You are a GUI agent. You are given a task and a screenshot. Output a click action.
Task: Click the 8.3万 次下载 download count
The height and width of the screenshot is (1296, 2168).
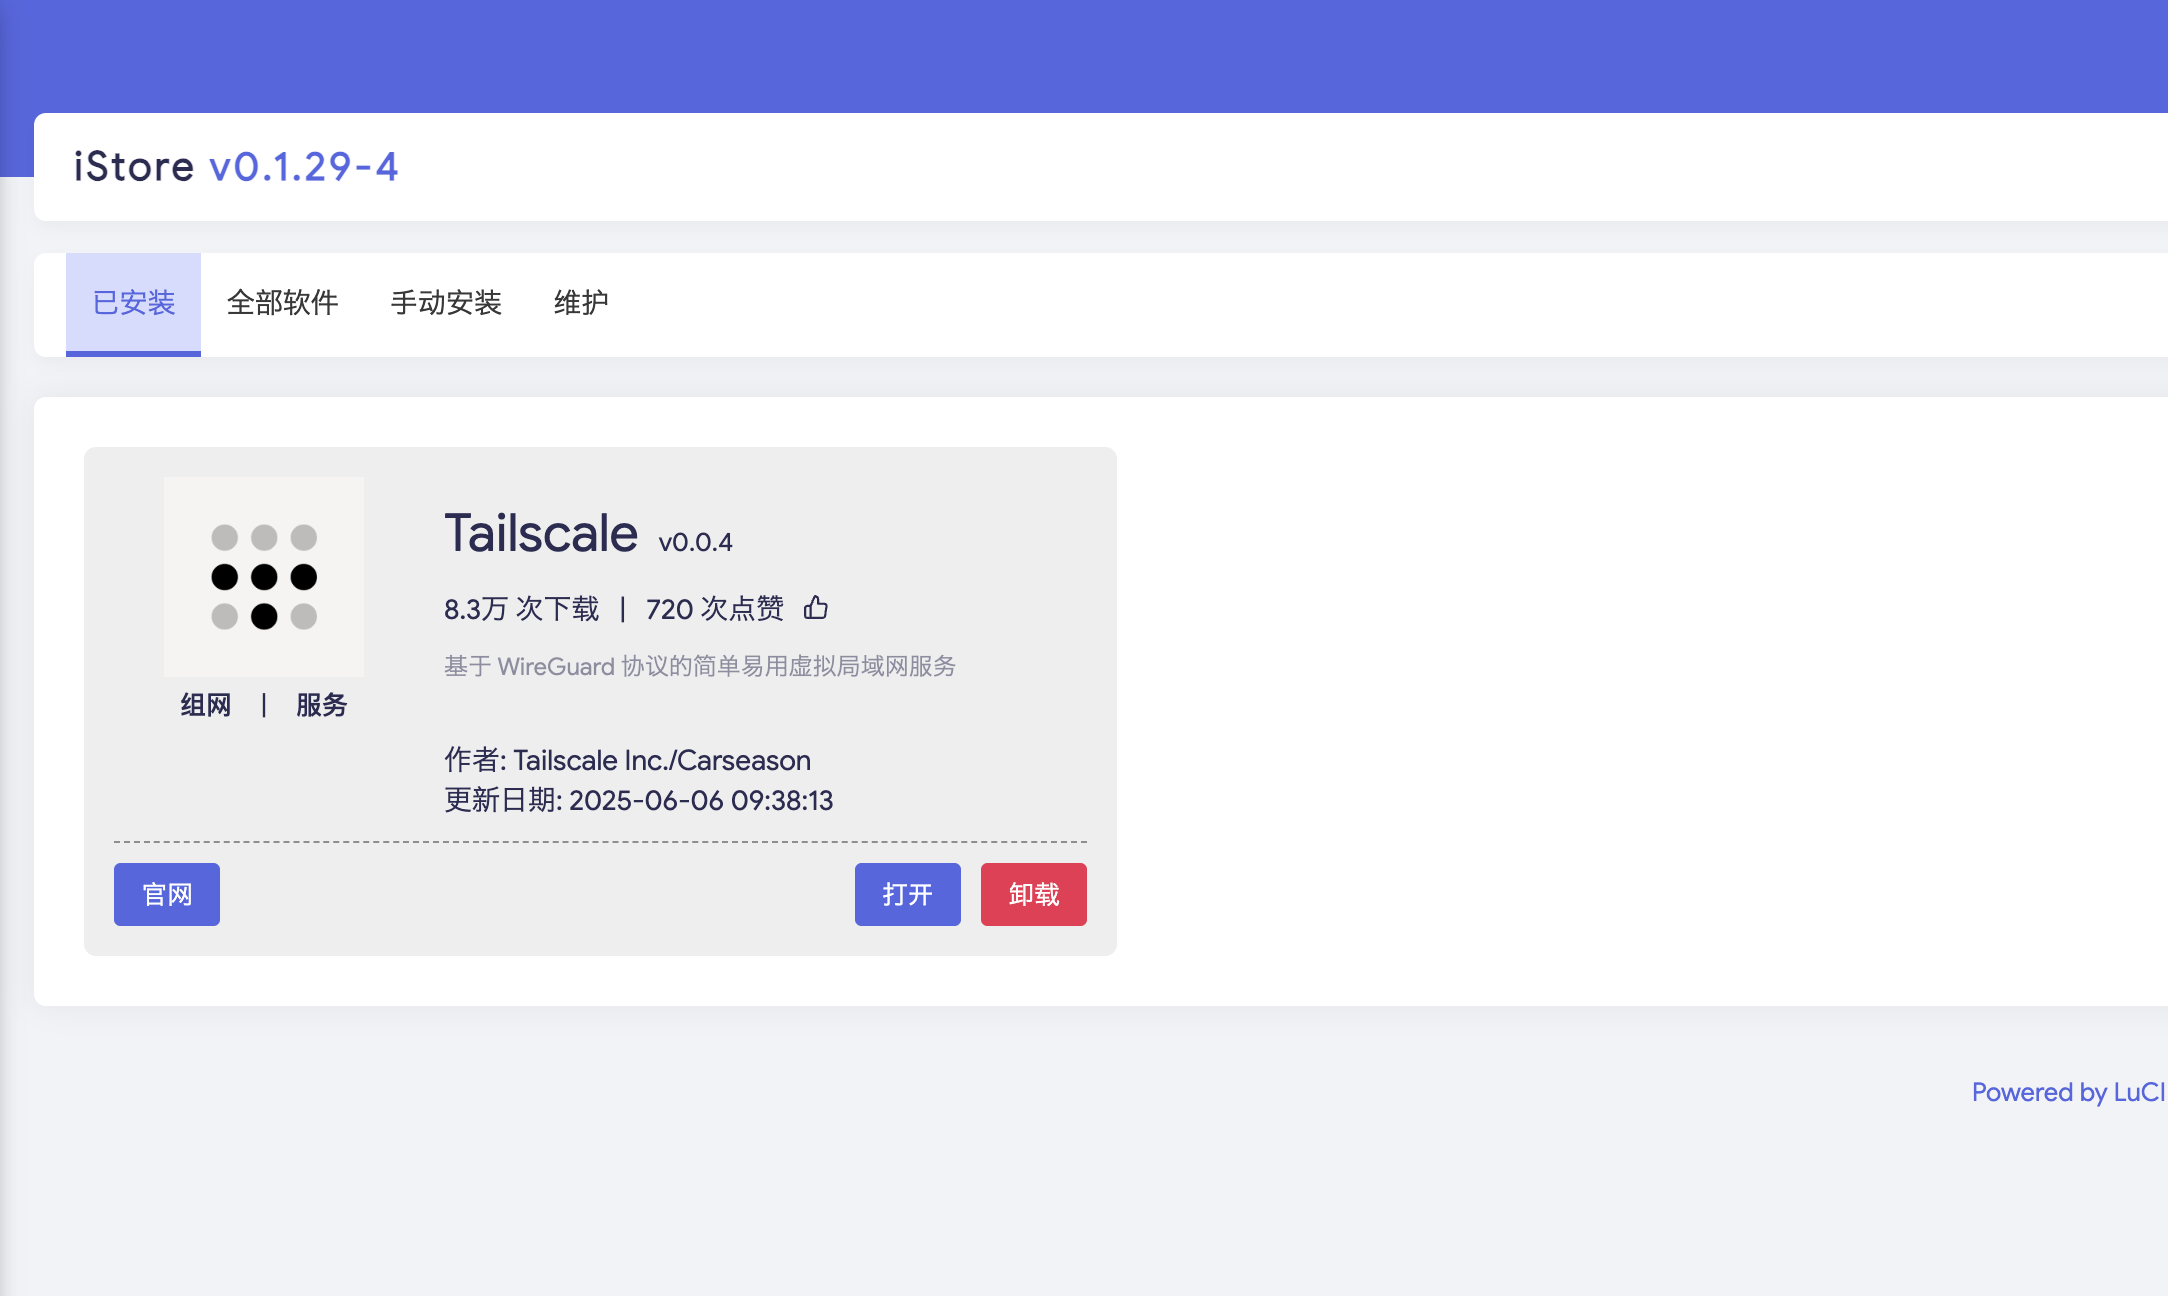point(521,609)
